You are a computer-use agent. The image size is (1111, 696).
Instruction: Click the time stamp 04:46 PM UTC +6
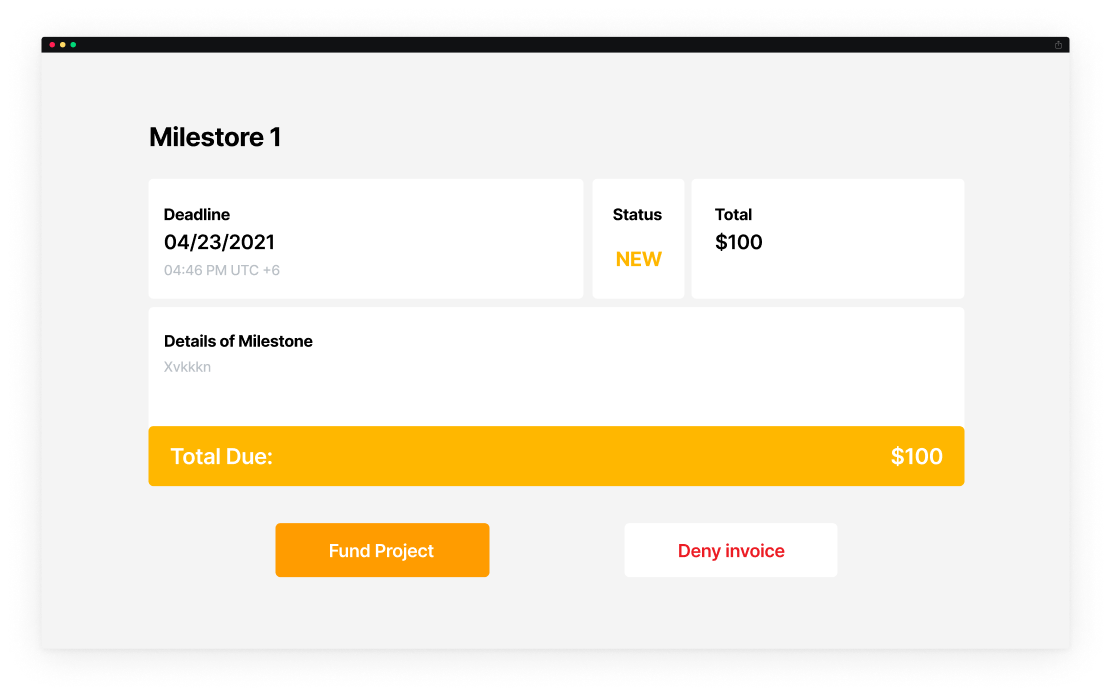222,270
